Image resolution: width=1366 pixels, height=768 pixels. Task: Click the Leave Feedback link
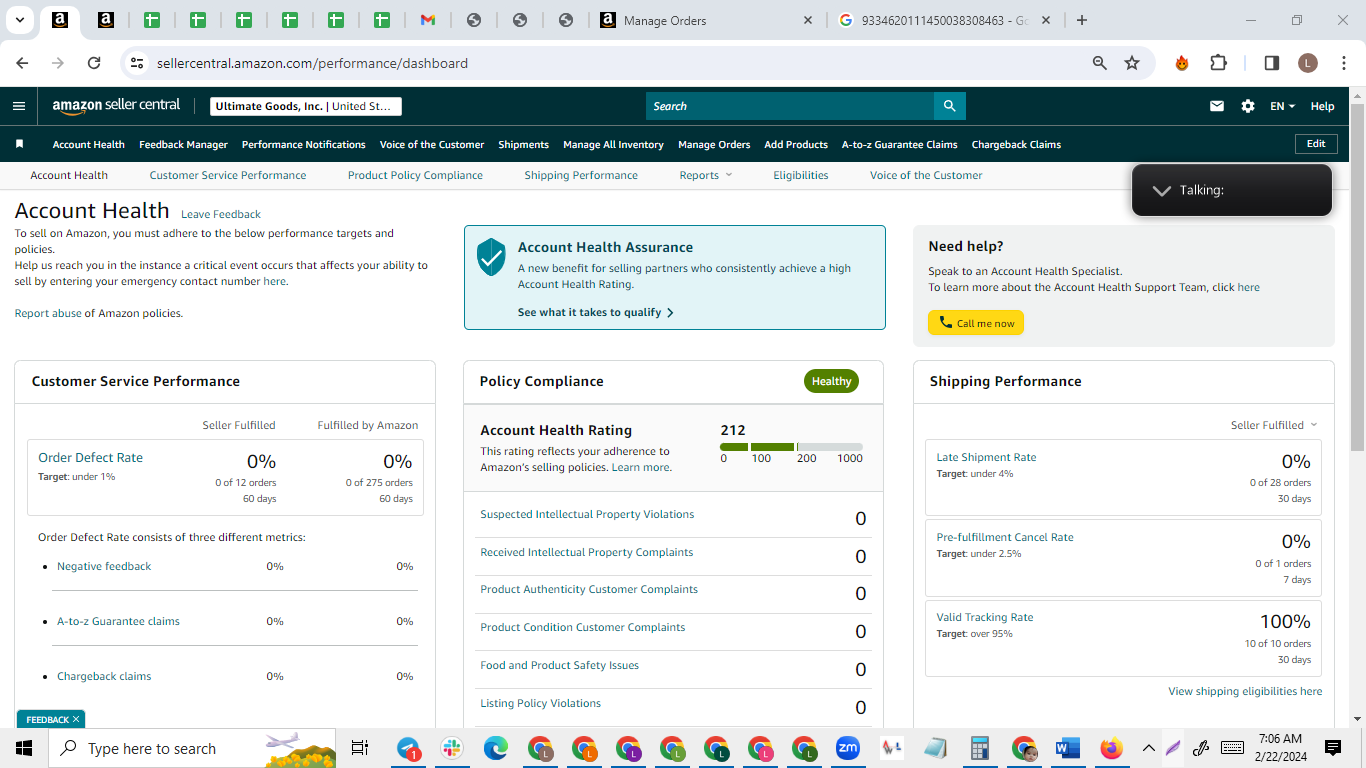[x=221, y=214]
